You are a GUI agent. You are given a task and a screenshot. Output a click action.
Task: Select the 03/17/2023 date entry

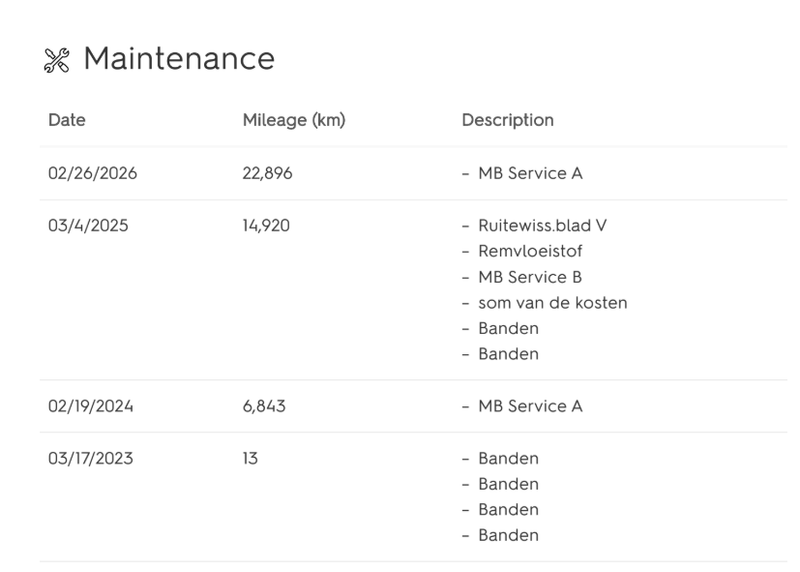pyautogui.click(x=90, y=459)
